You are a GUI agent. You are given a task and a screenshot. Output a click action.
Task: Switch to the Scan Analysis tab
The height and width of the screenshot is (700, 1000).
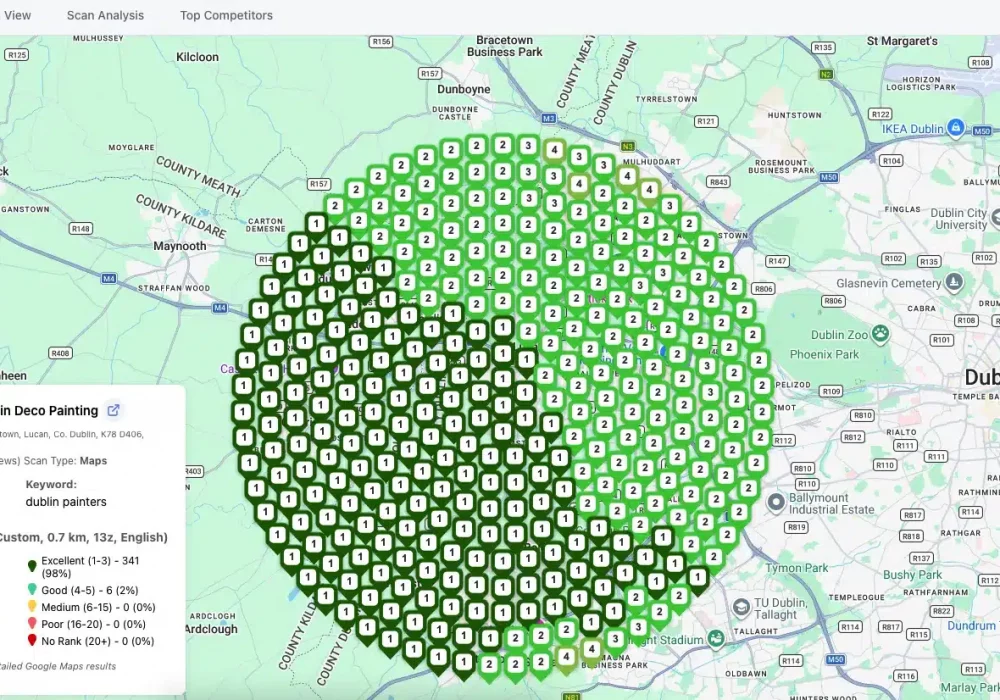[x=104, y=15]
